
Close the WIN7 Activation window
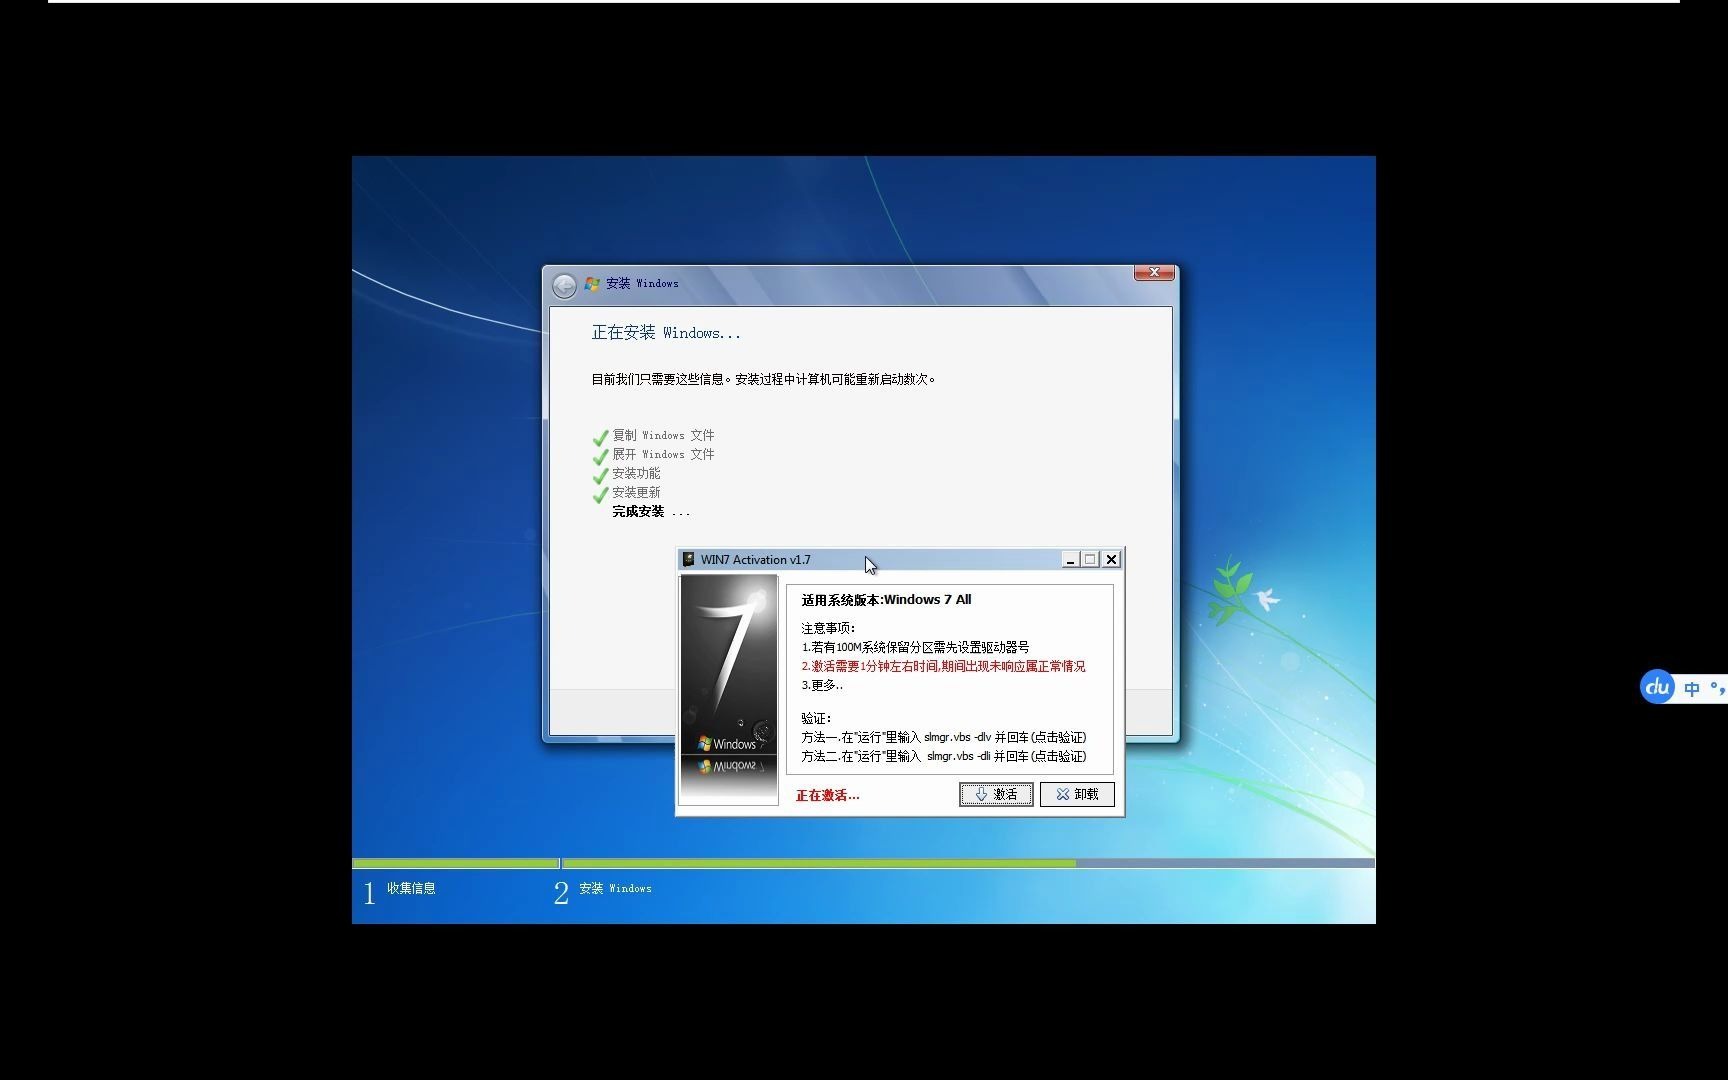tap(1111, 560)
